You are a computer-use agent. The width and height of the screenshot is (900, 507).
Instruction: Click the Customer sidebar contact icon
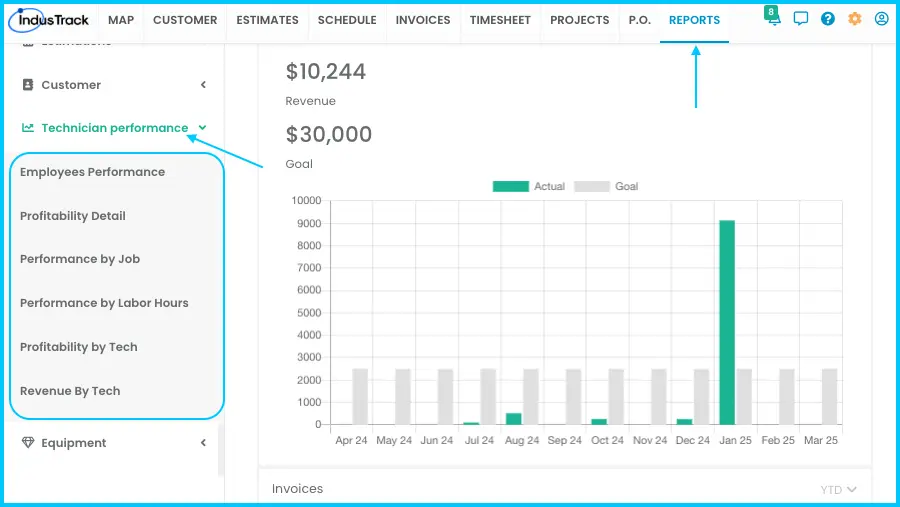[x=28, y=85]
